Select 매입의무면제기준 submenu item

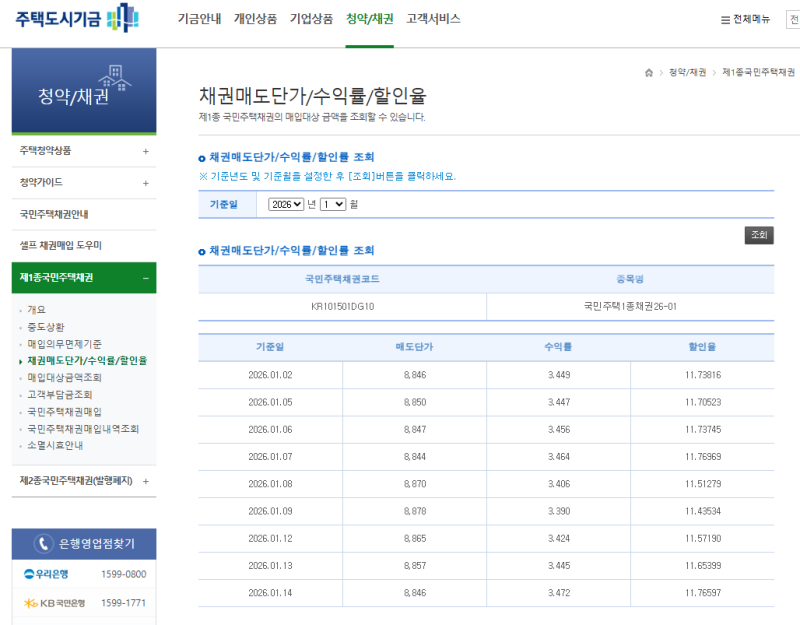[64, 344]
